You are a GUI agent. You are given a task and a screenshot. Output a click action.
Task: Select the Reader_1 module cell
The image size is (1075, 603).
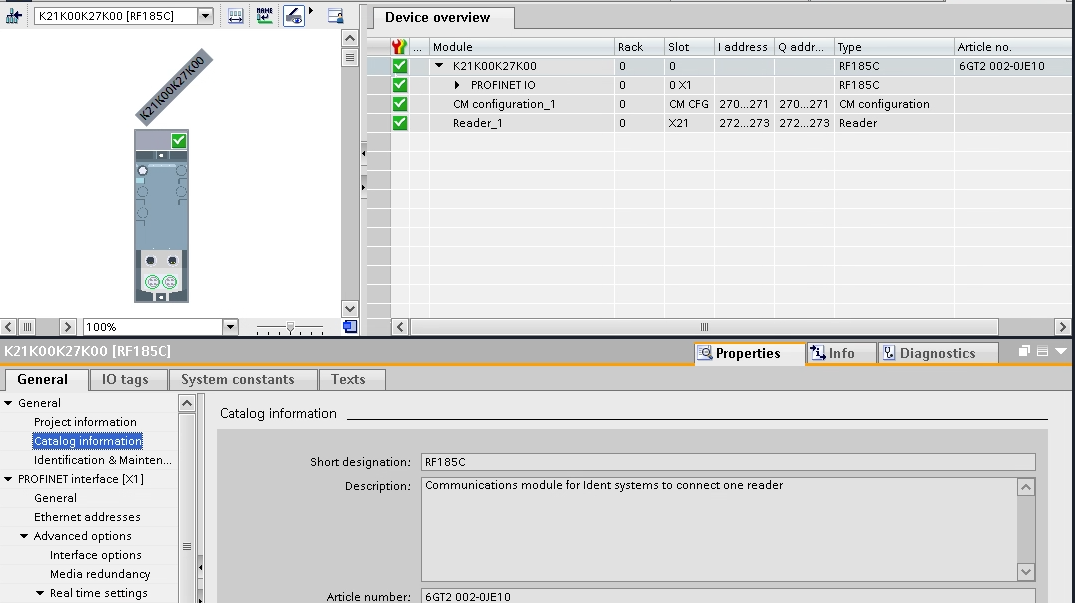coord(522,123)
